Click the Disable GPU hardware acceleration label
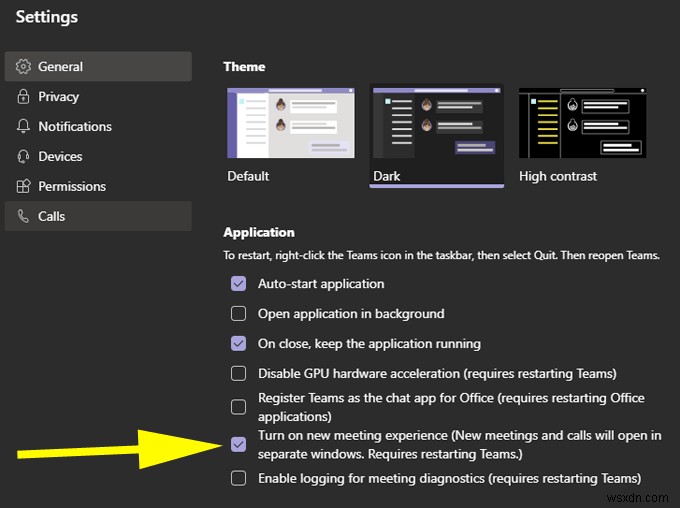 [x=437, y=374]
